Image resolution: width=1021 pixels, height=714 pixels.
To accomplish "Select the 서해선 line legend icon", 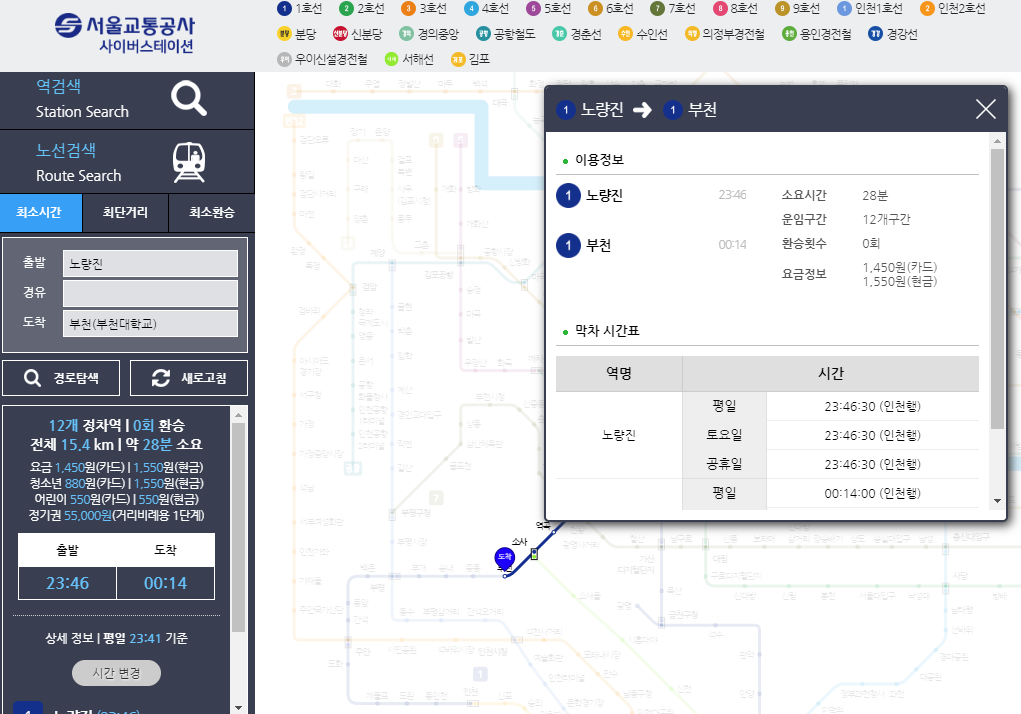I will pyautogui.click(x=391, y=59).
